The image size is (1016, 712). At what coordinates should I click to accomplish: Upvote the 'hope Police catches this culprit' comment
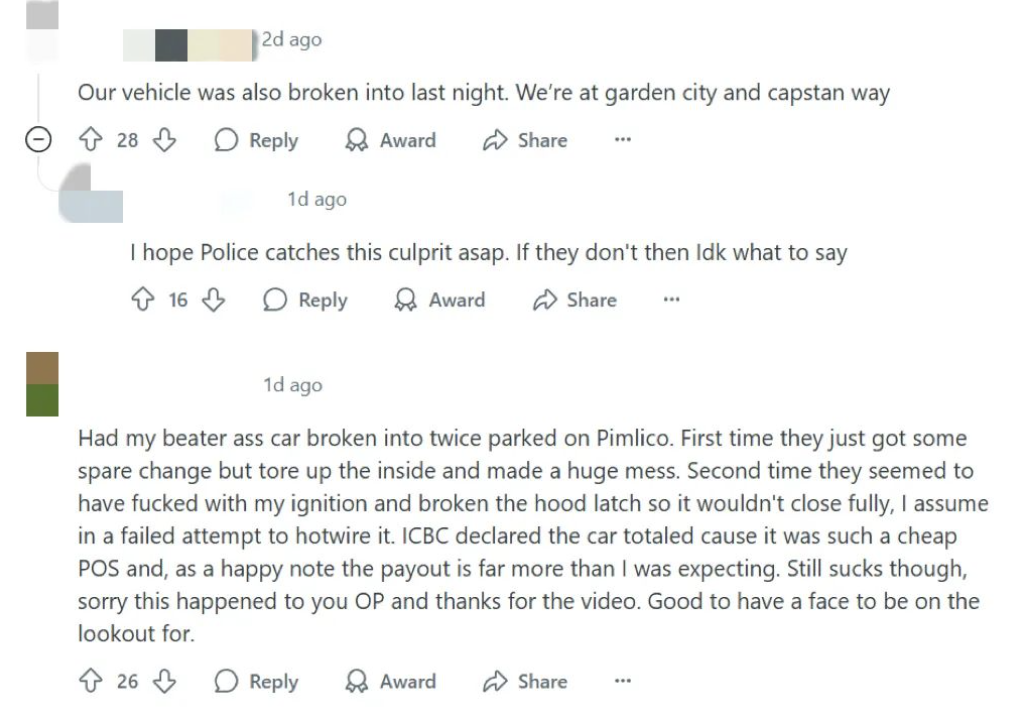(x=143, y=299)
